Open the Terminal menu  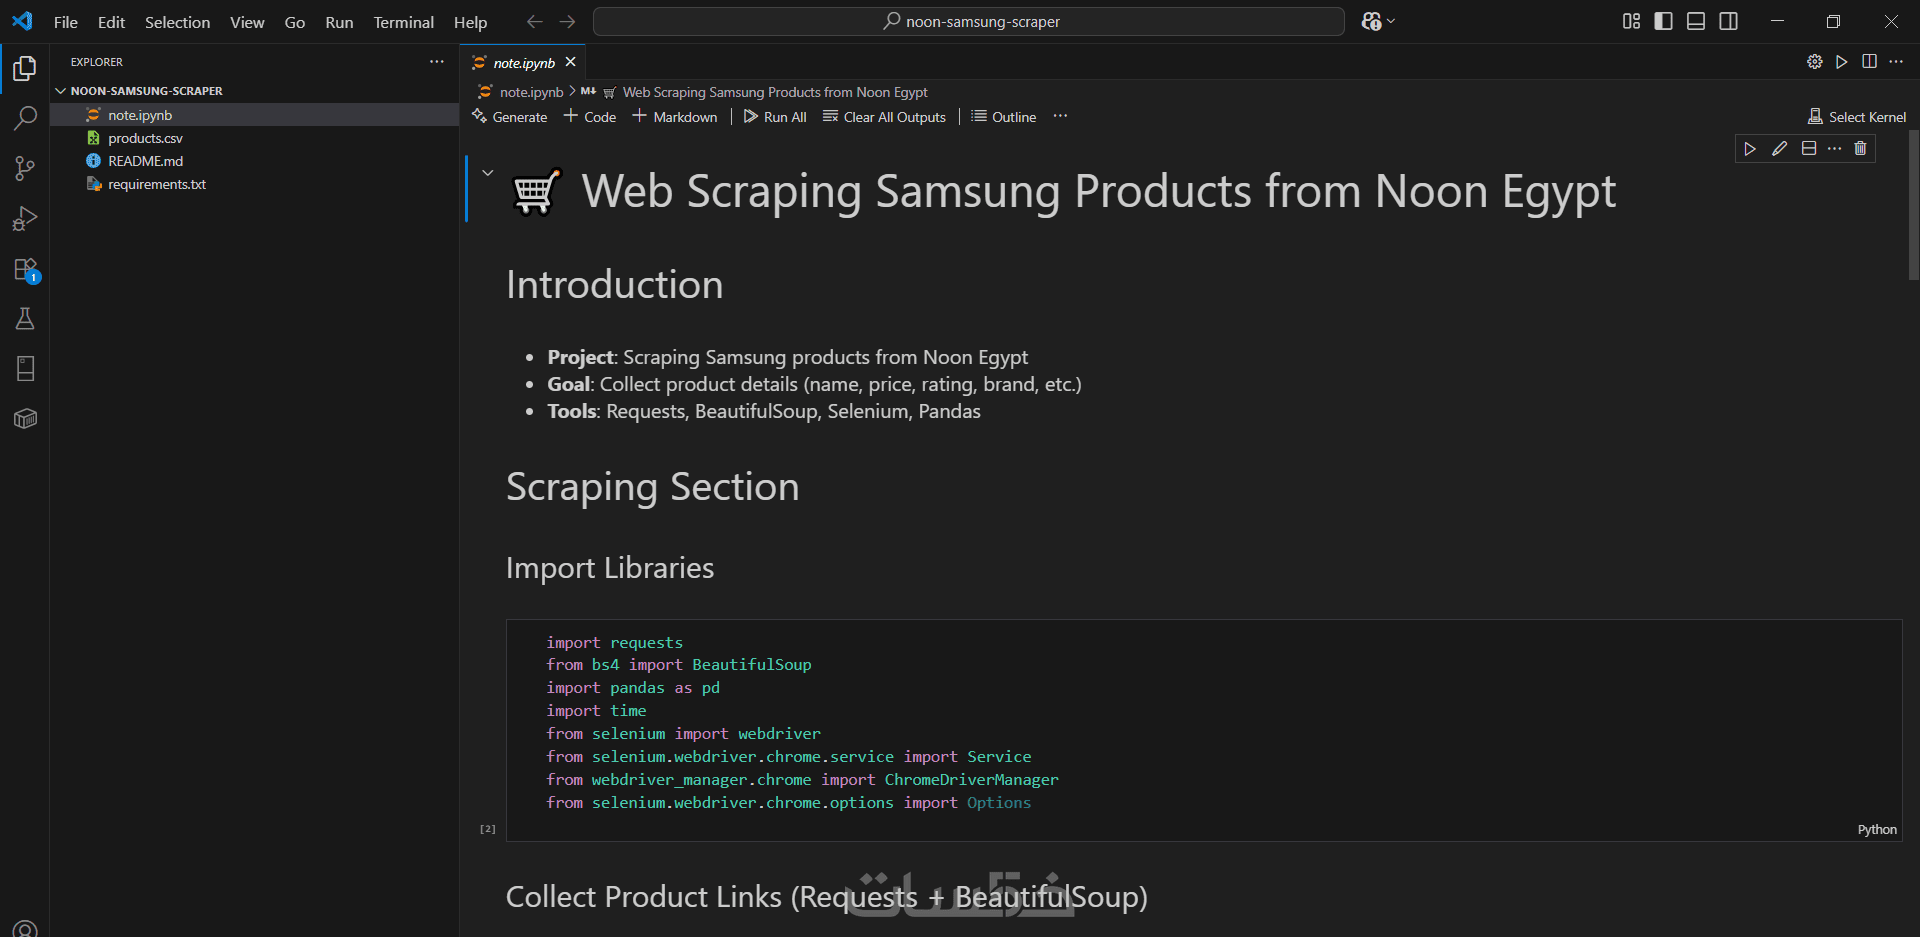pyautogui.click(x=403, y=22)
